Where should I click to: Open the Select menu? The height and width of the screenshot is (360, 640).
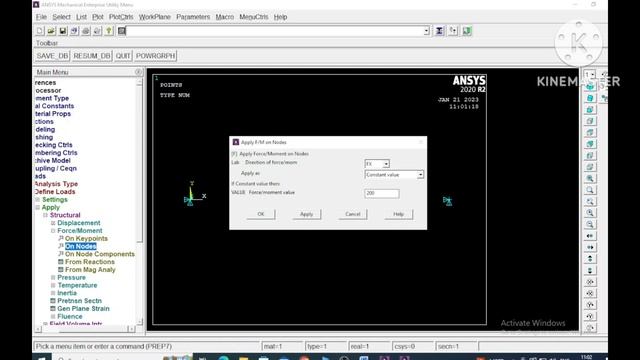click(61, 17)
